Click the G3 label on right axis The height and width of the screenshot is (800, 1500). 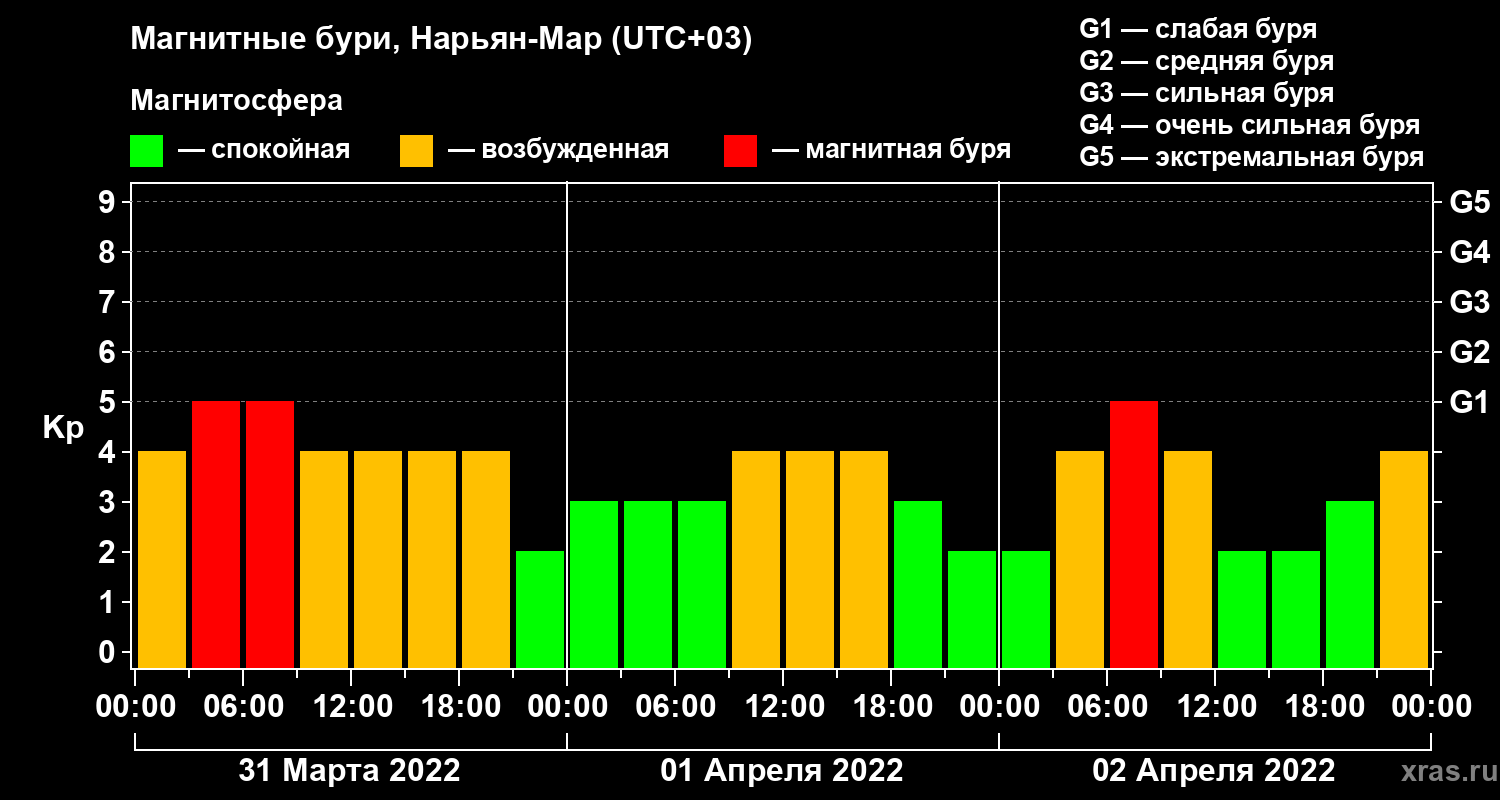1469,302
